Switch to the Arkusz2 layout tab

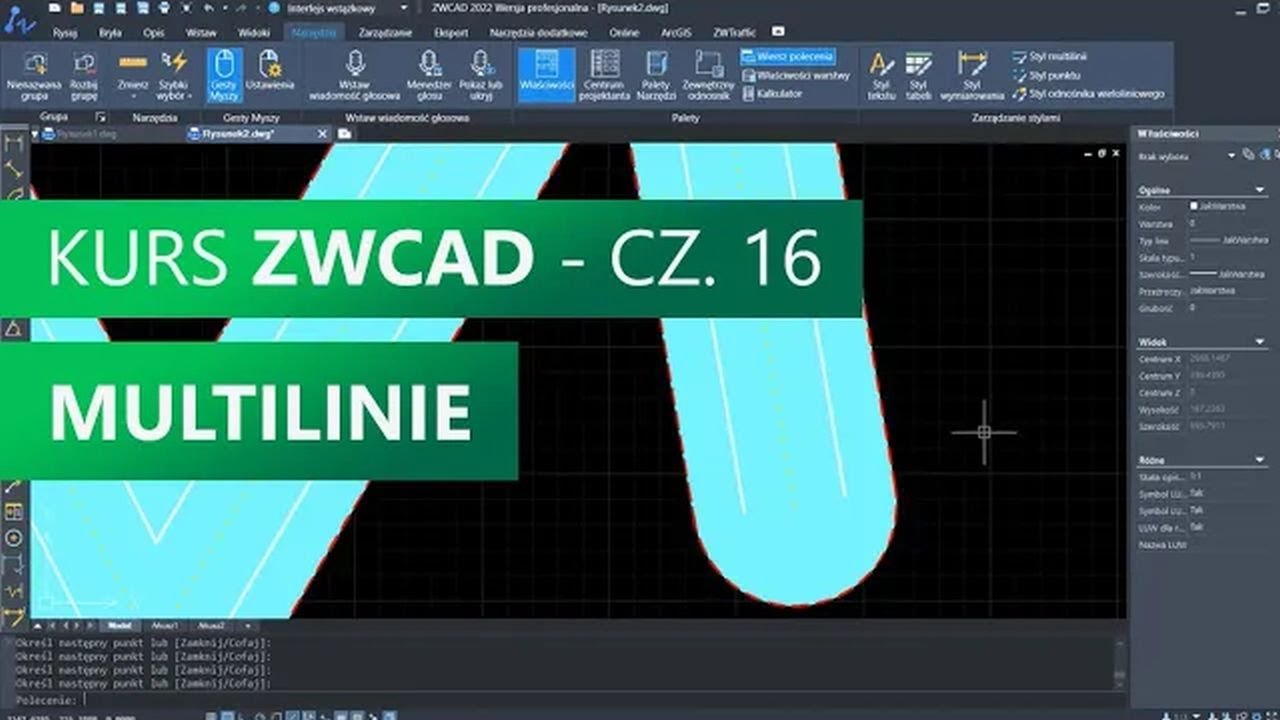point(210,626)
